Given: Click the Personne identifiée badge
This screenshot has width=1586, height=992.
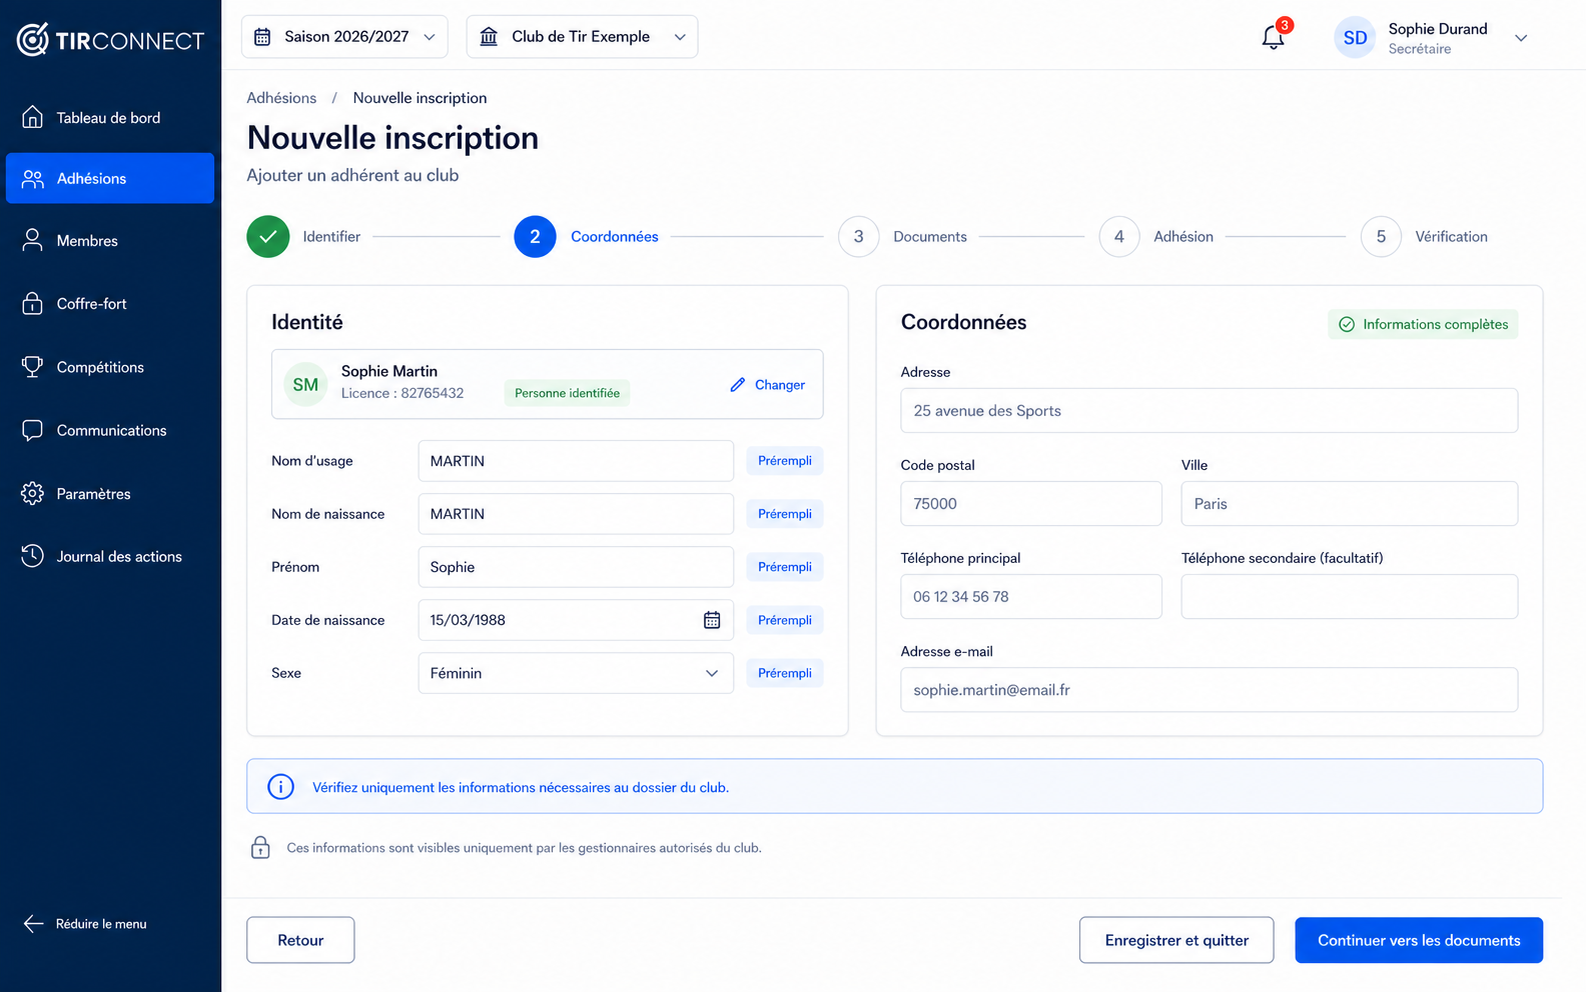Looking at the screenshot, I should pos(567,393).
